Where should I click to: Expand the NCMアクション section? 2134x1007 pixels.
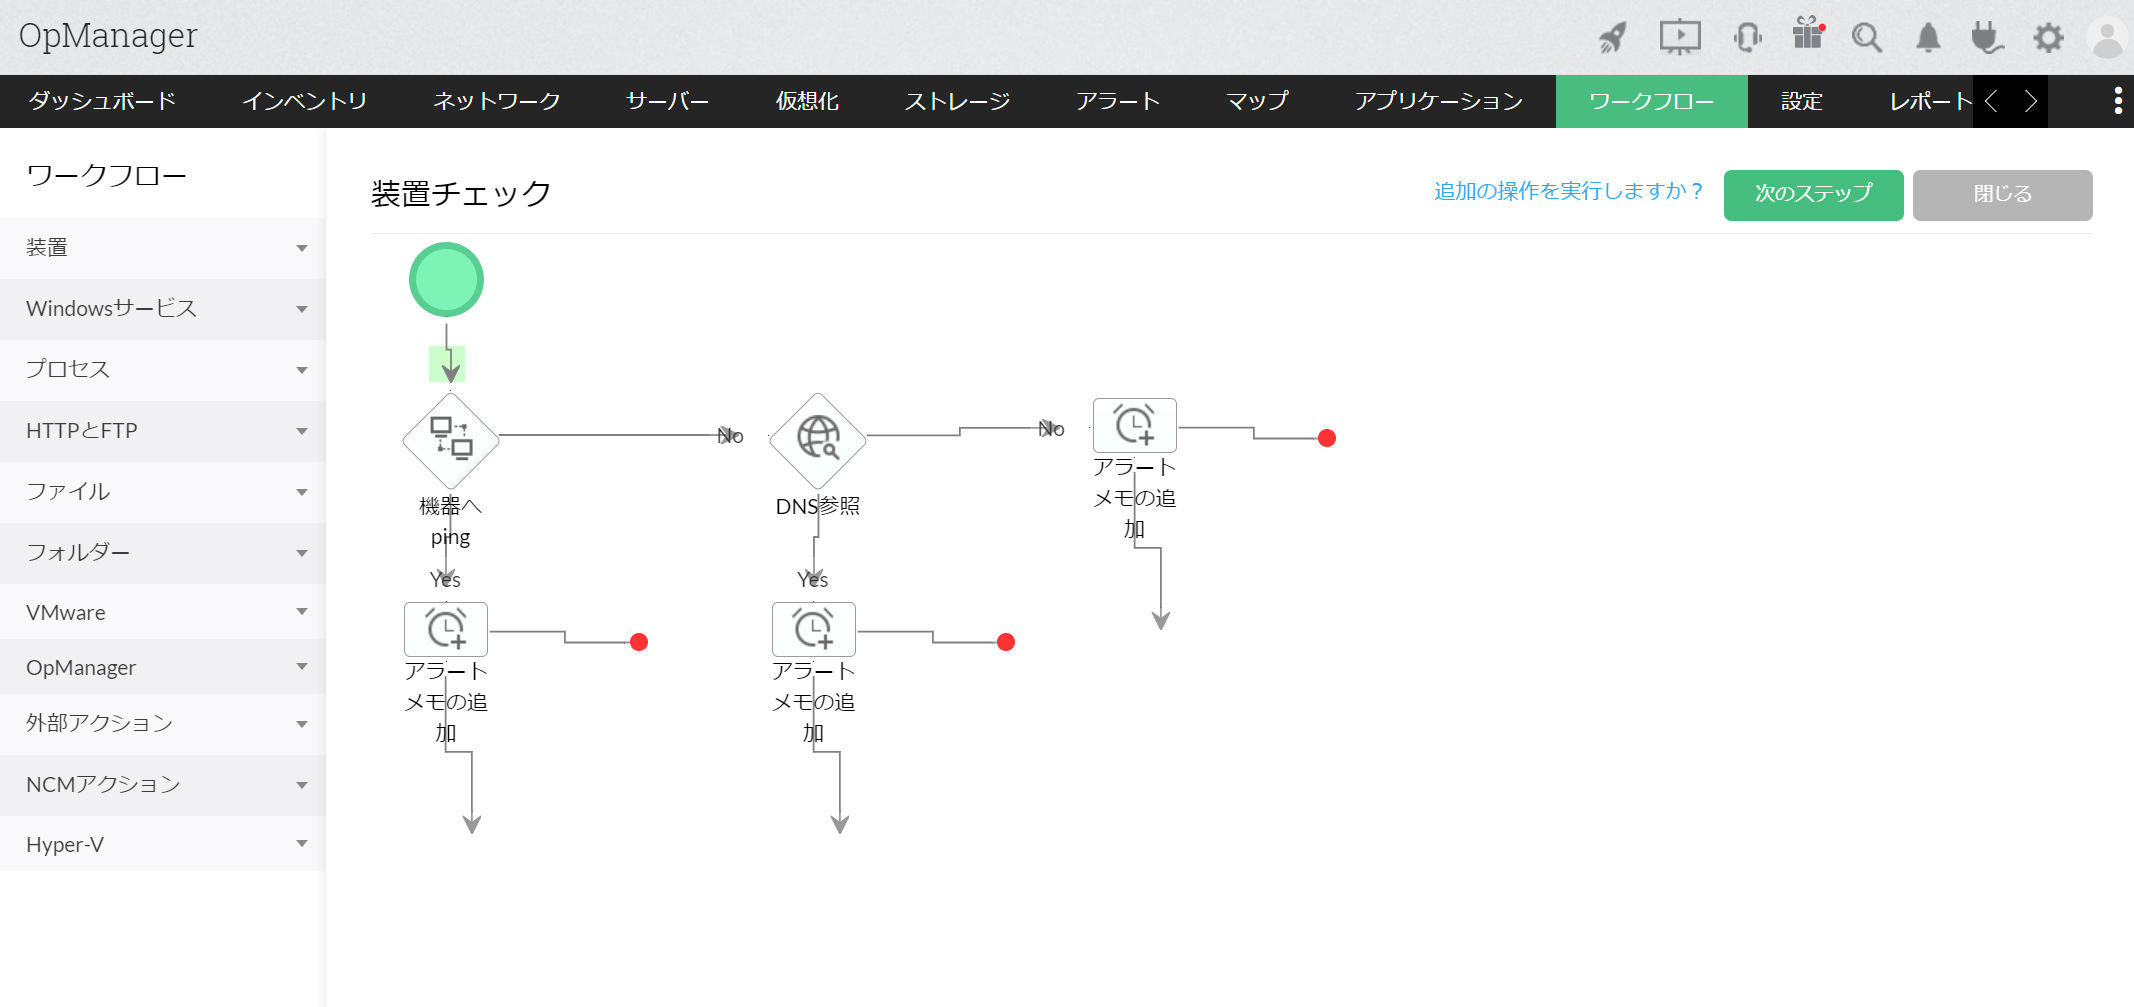[163, 785]
